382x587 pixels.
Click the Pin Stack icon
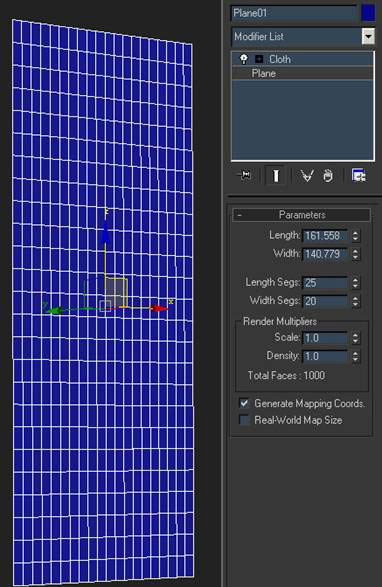pos(245,175)
